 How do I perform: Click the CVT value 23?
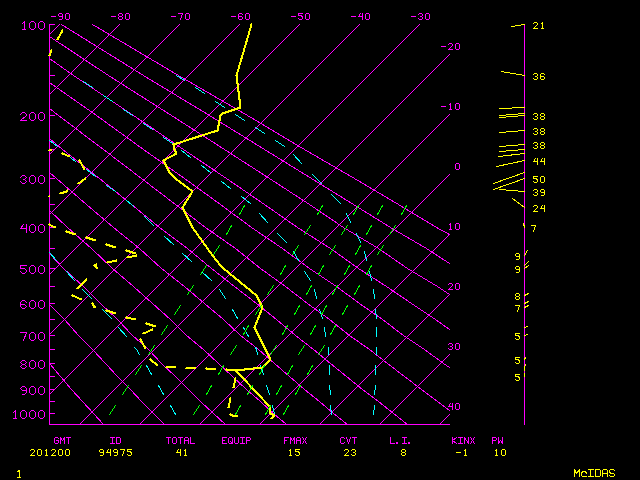pyautogui.click(x=348, y=452)
